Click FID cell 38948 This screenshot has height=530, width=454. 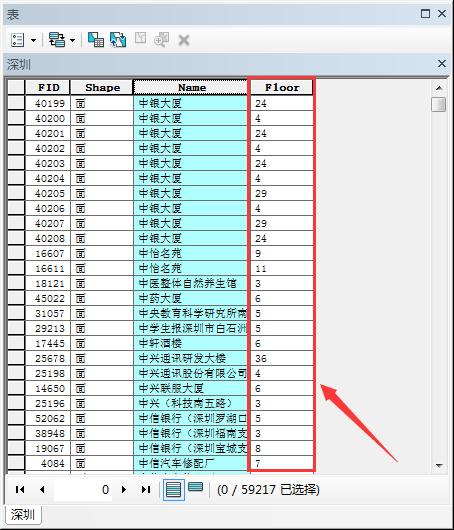48,433
